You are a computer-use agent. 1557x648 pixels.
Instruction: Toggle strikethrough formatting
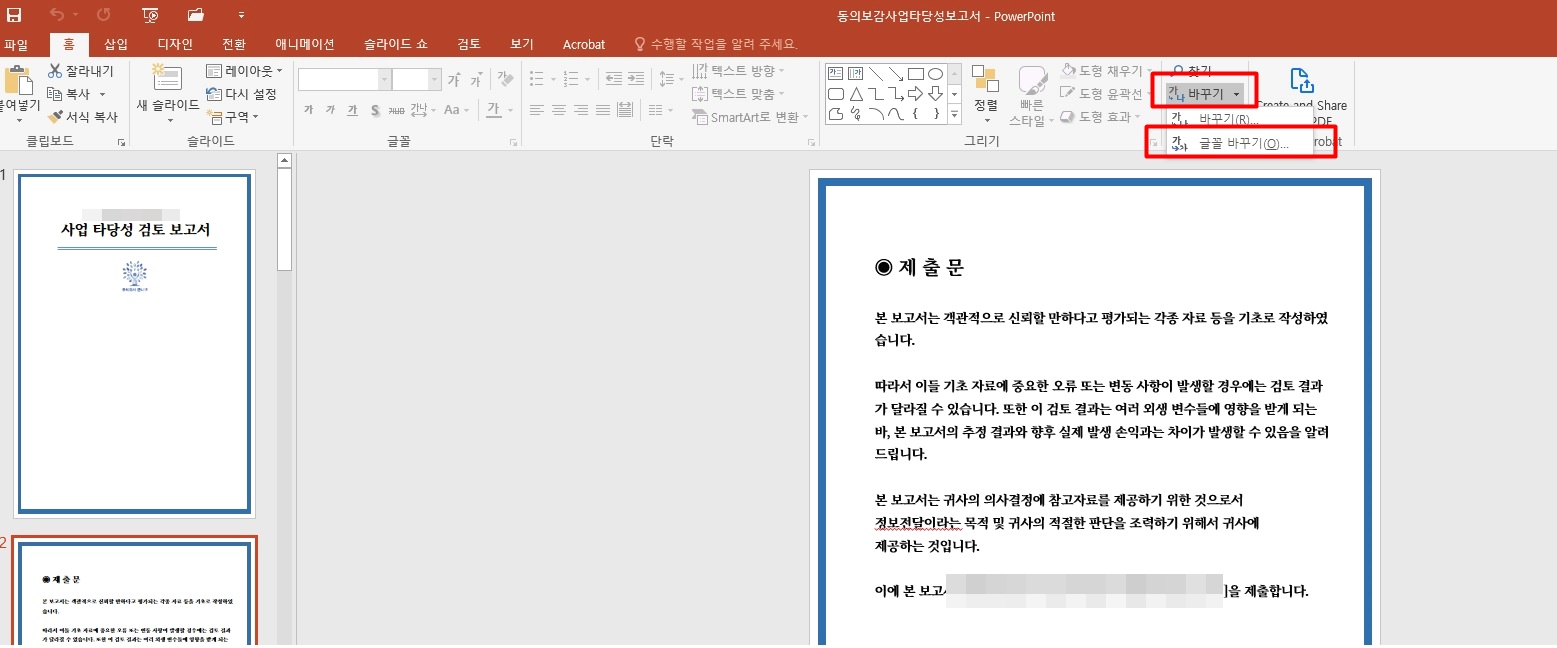(x=395, y=110)
